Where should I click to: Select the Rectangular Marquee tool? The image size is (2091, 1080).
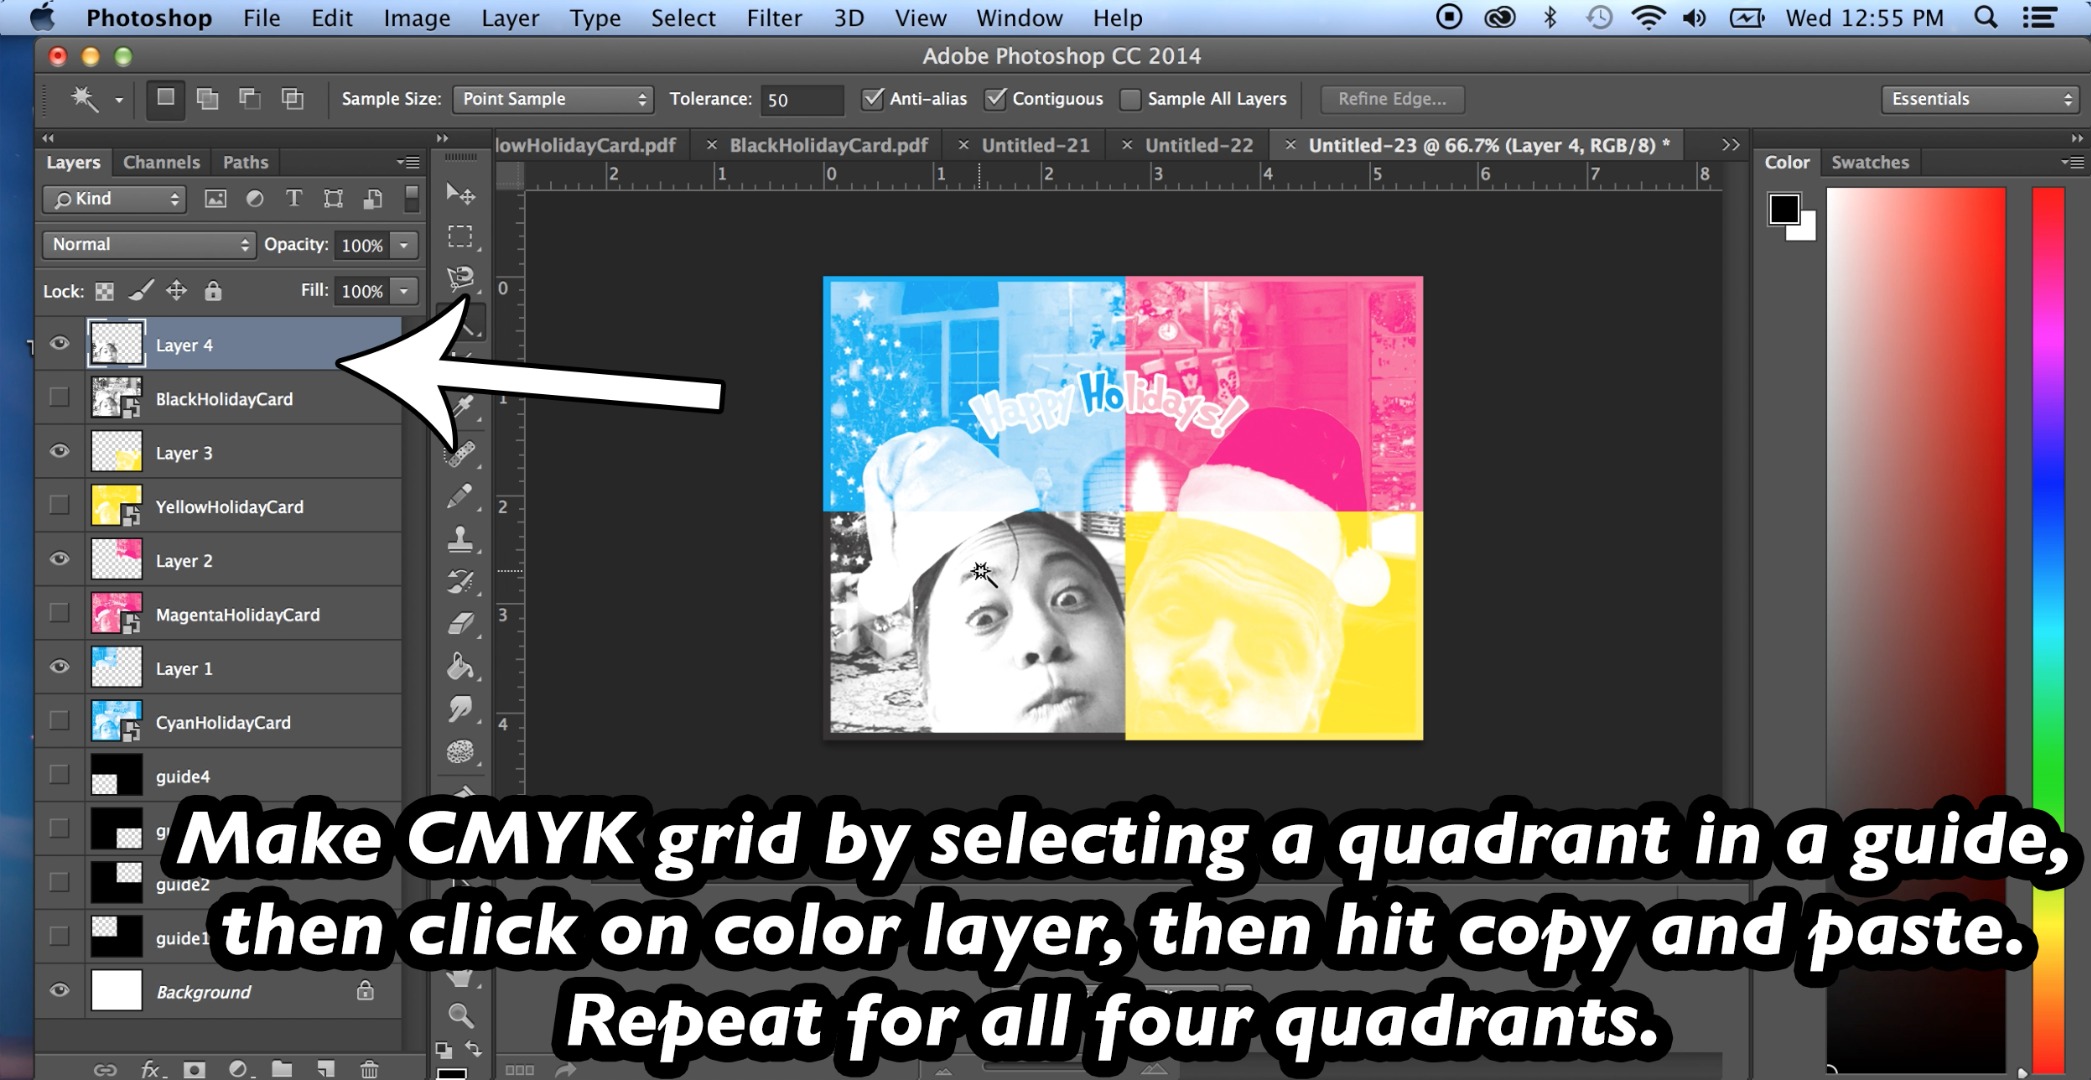pyautogui.click(x=461, y=237)
